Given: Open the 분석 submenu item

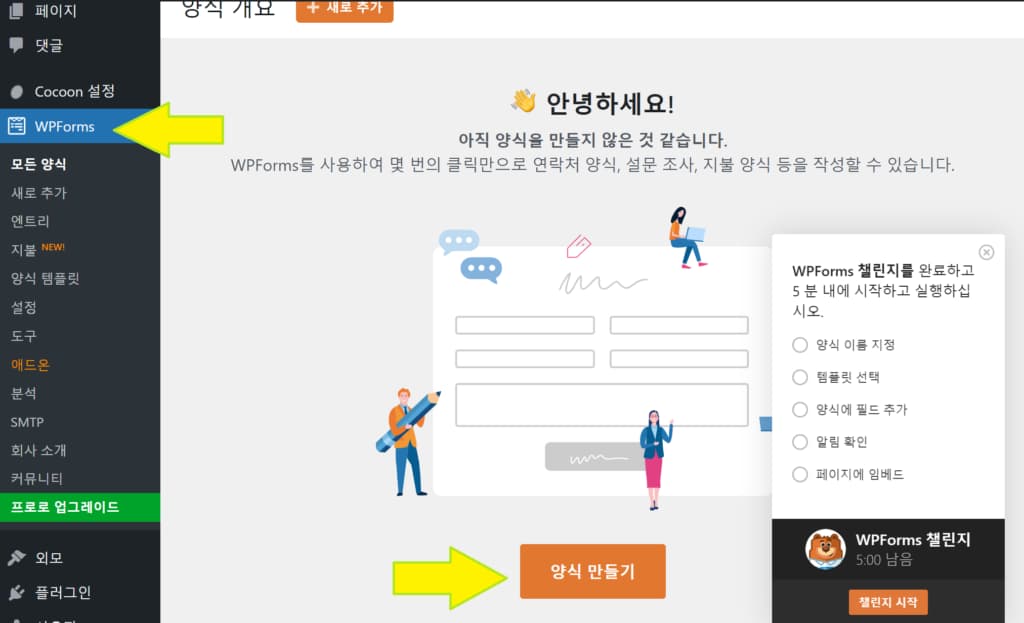Looking at the screenshot, I should pyautogui.click(x=24, y=393).
